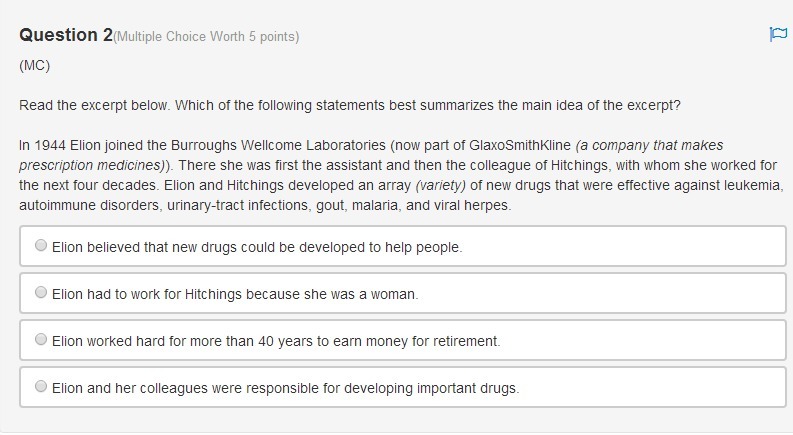The height and width of the screenshot is (435, 793).
Task: Pick radio 'Elion and her colleagues were responsible'
Action: tap(41, 386)
